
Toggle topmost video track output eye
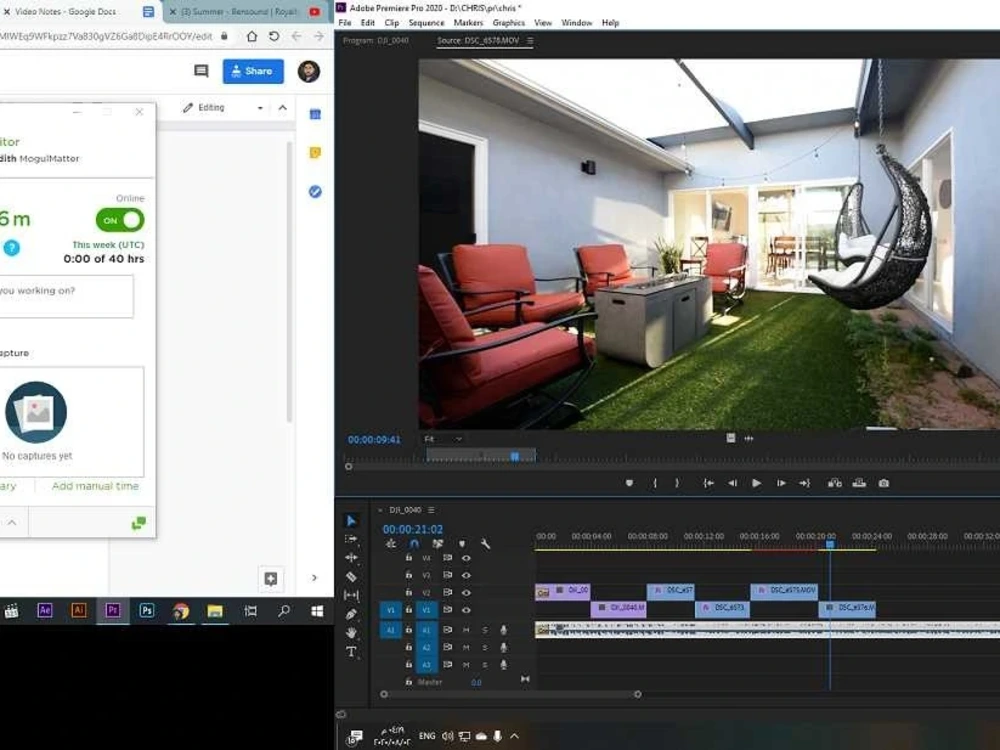pyautogui.click(x=466, y=558)
